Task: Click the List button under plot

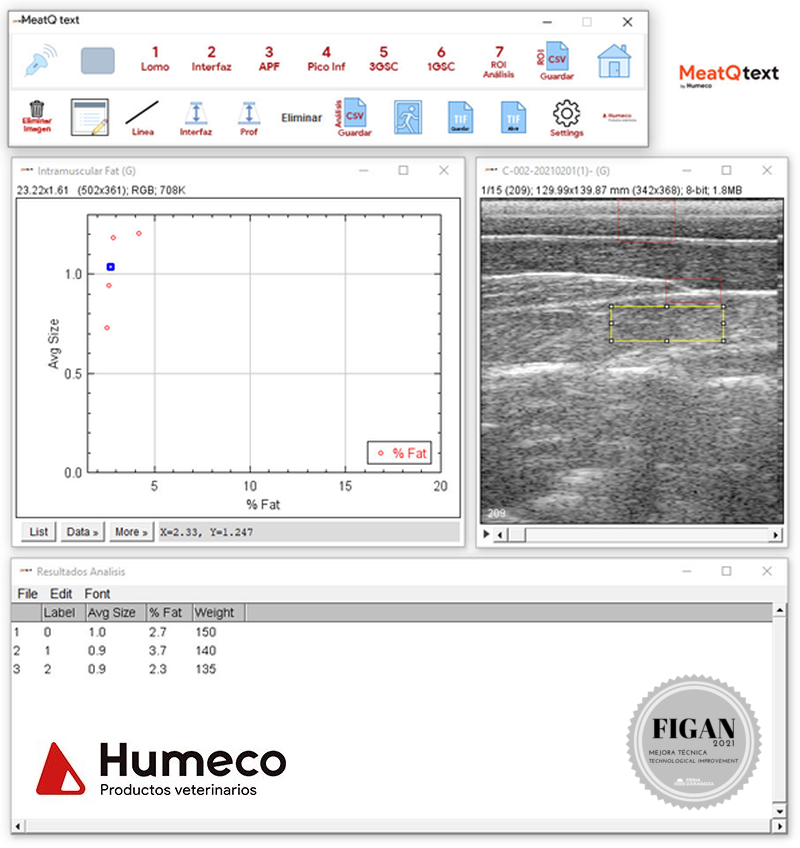Action: pos(38,532)
